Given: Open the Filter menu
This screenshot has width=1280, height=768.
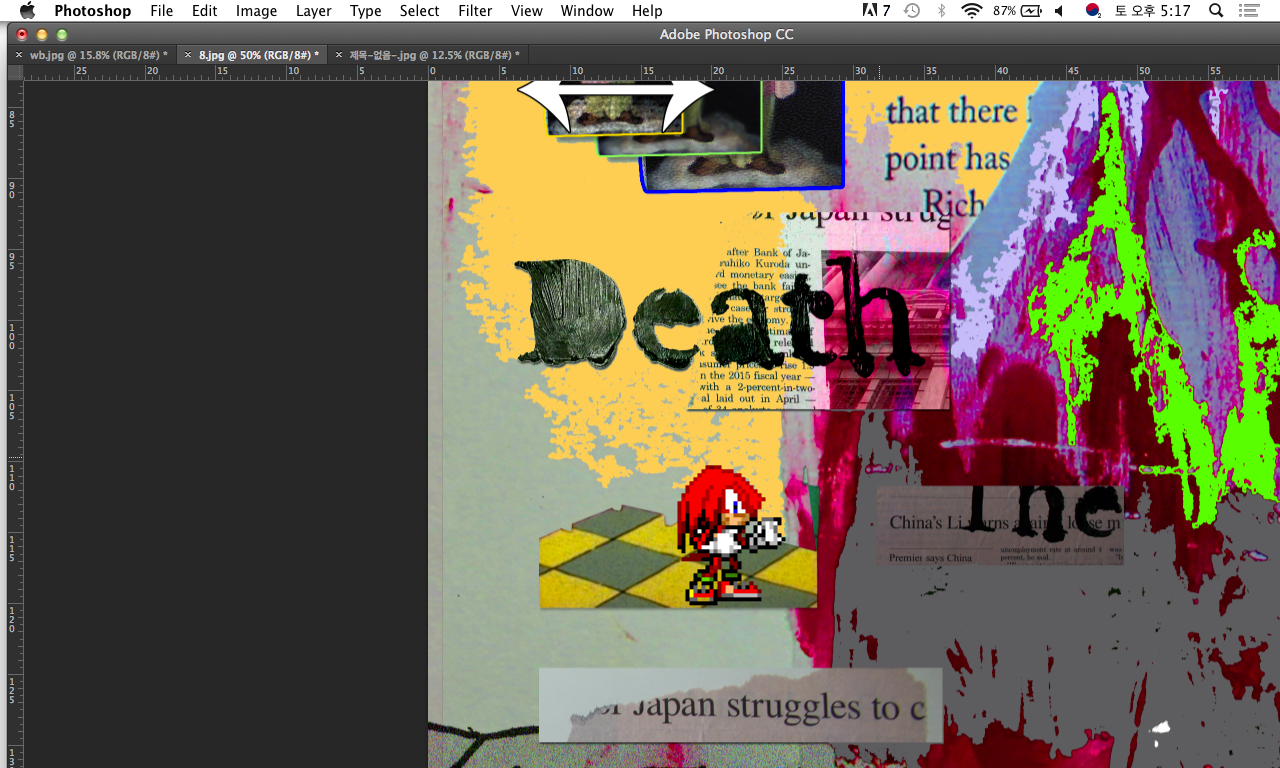Looking at the screenshot, I should 475,11.
